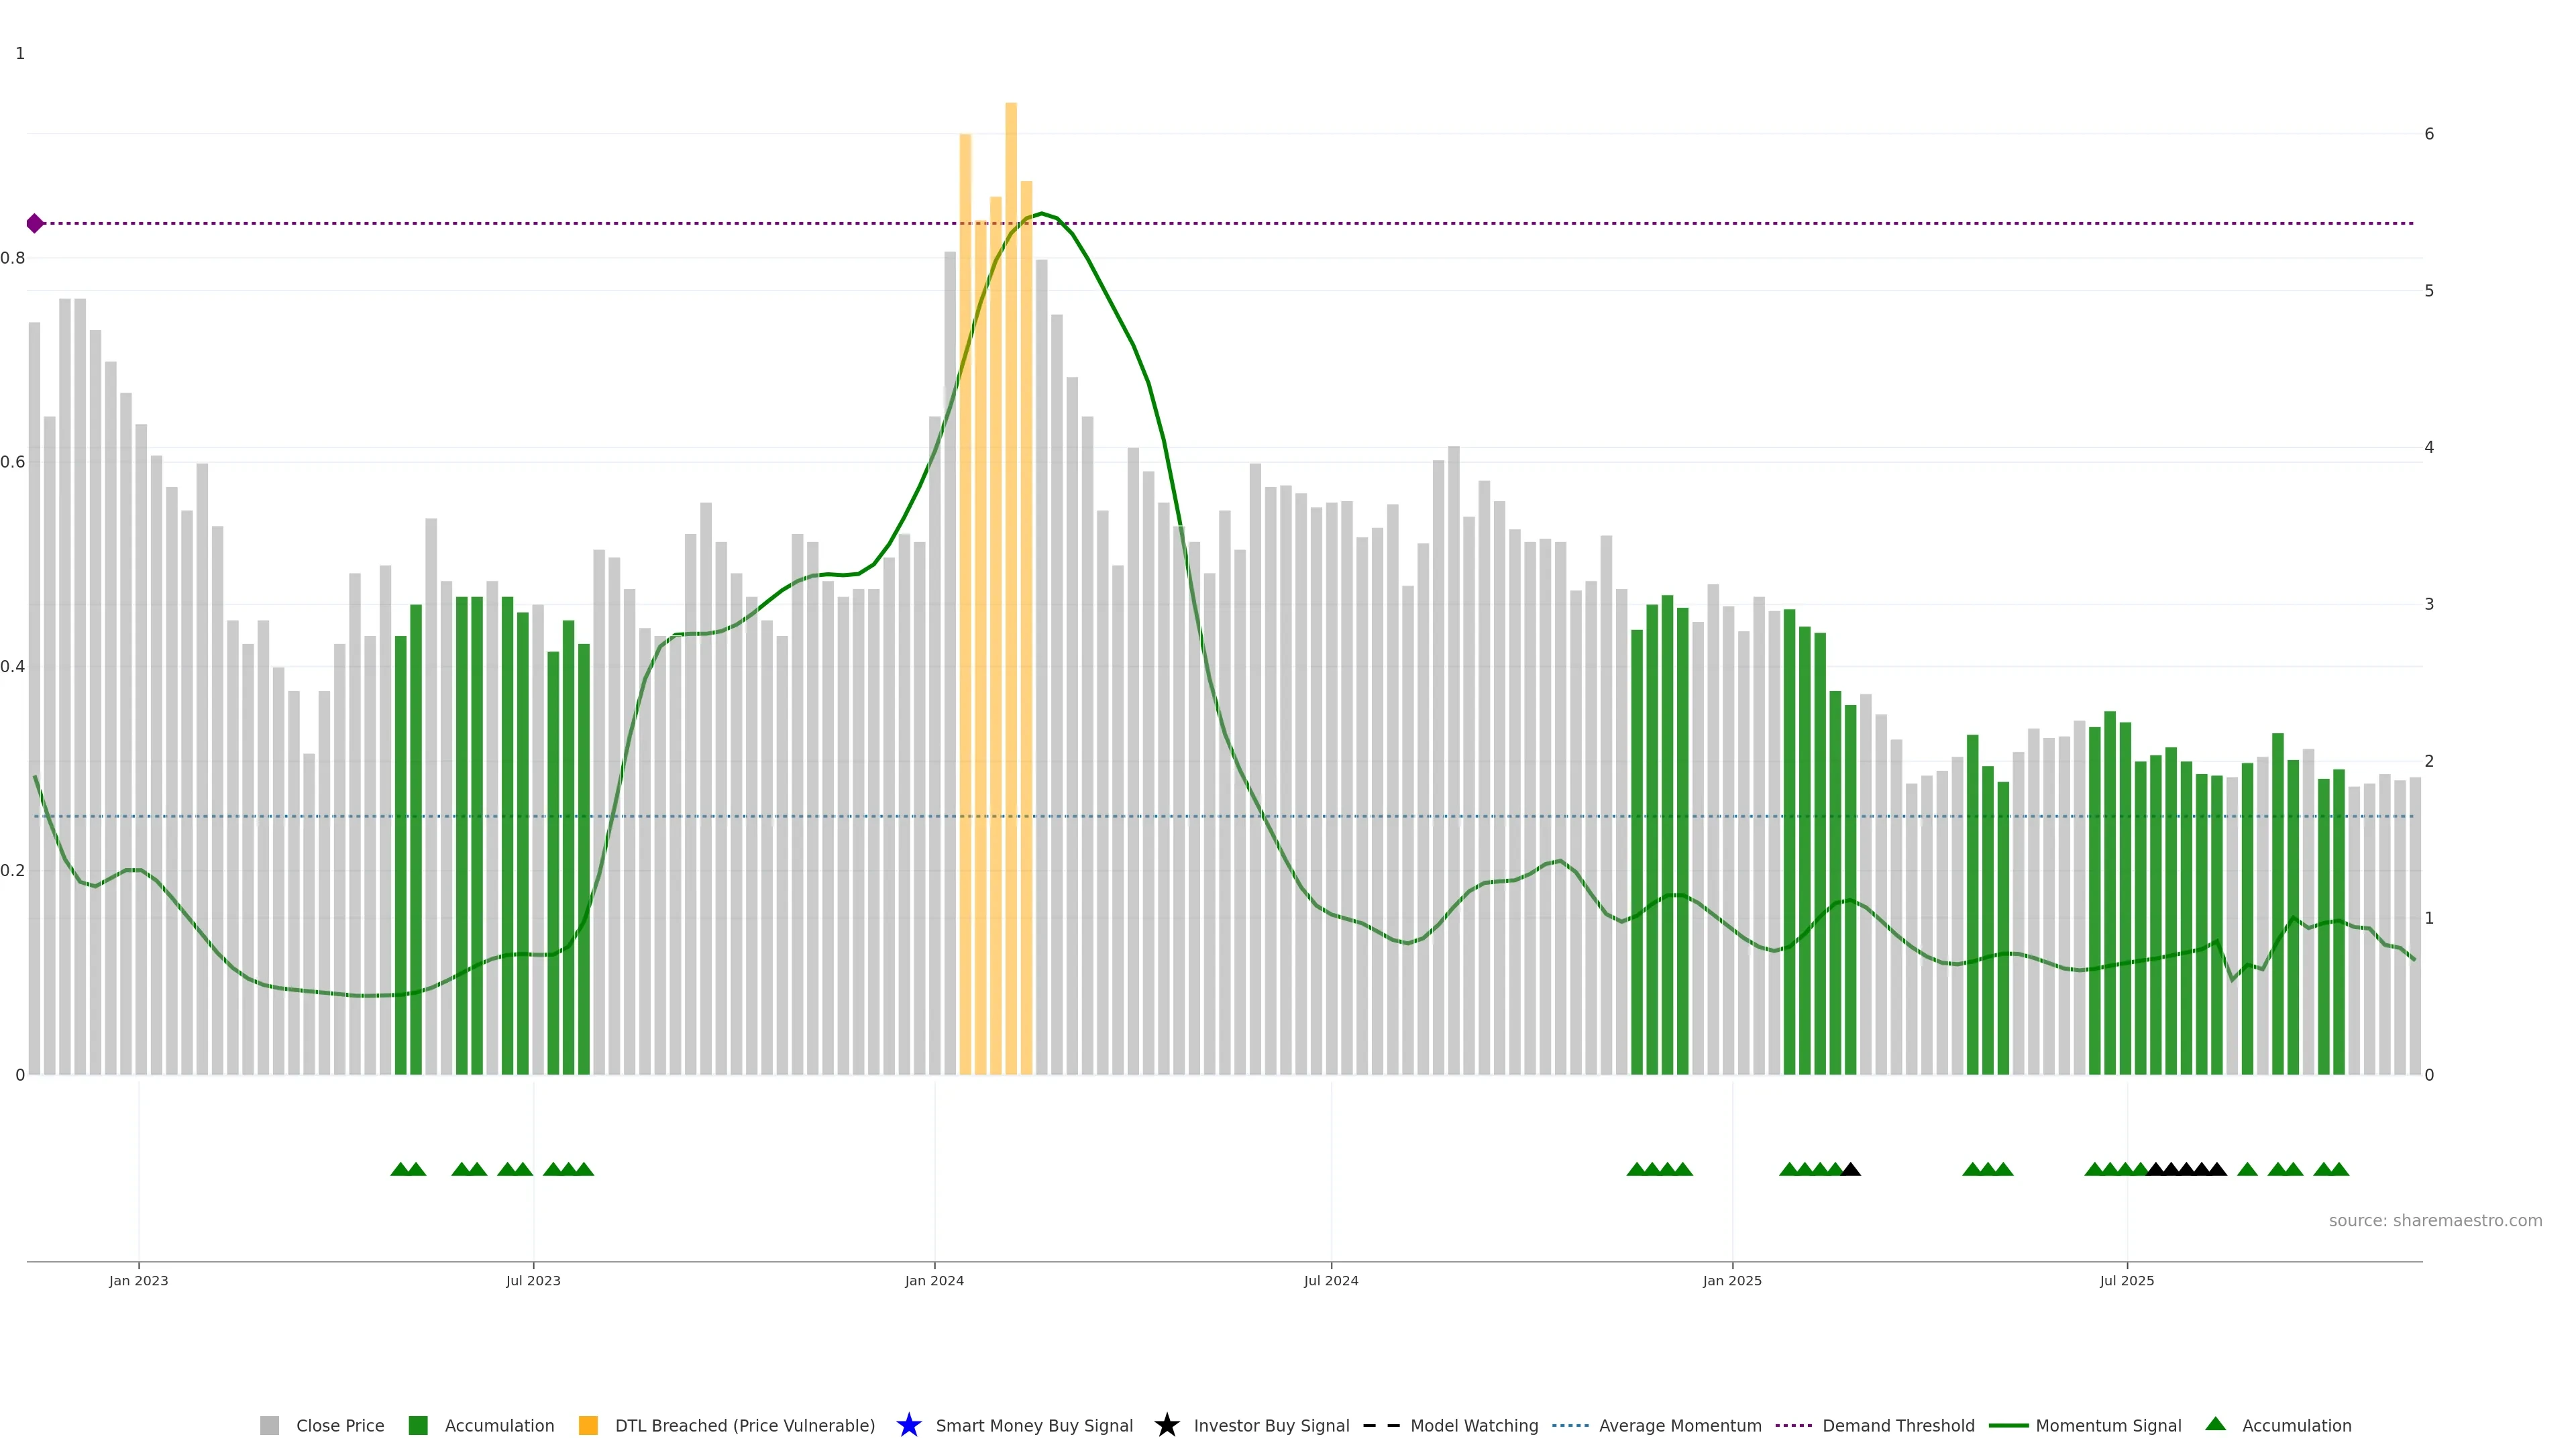
Task: Click the Average Momentum dotted line icon
Action: pos(1570,1425)
